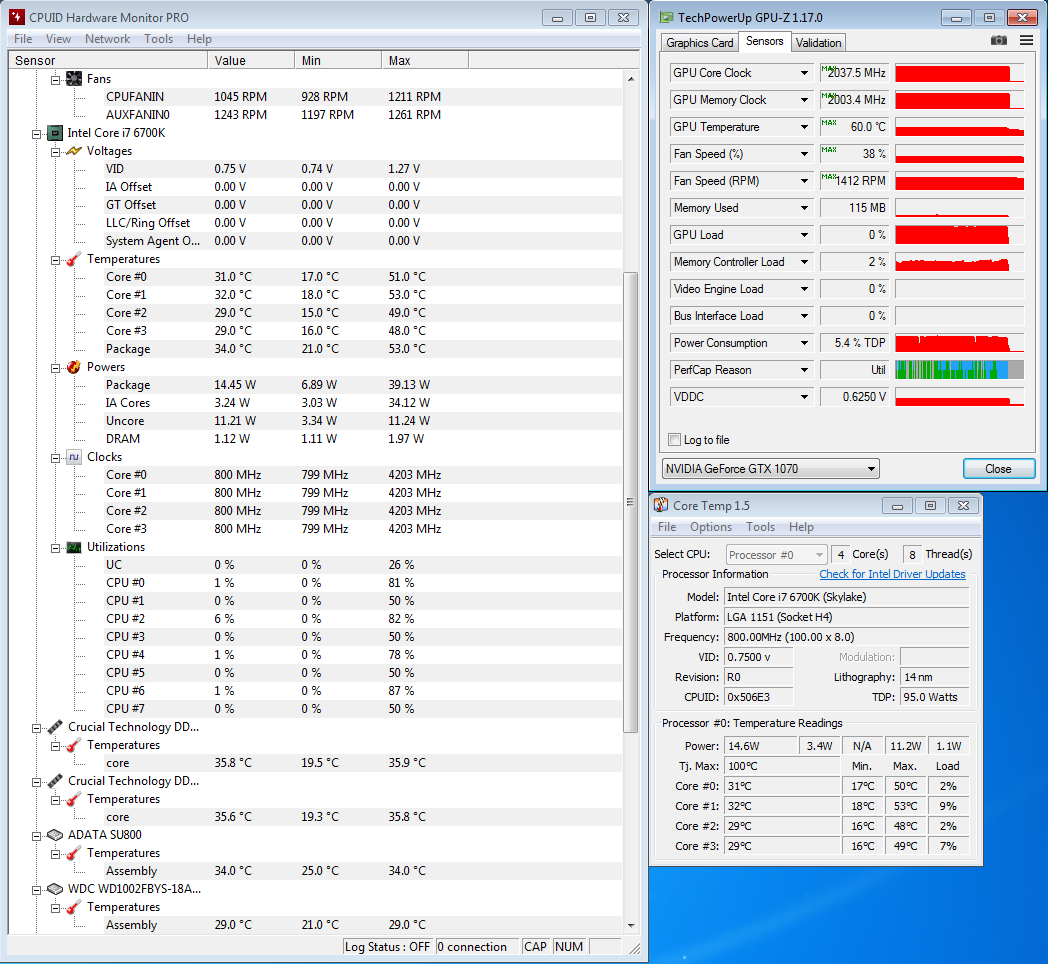Open Core Temp Options menu

click(x=711, y=527)
